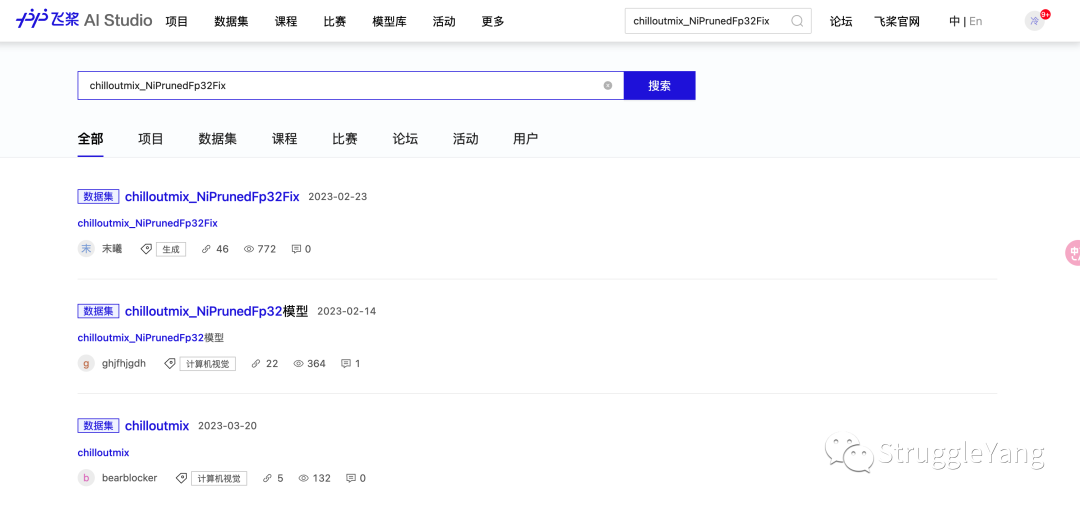Viewport: 1080px width, 505px height.
Task: Click date 2023-03-20
Action: click(x=227, y=425)
